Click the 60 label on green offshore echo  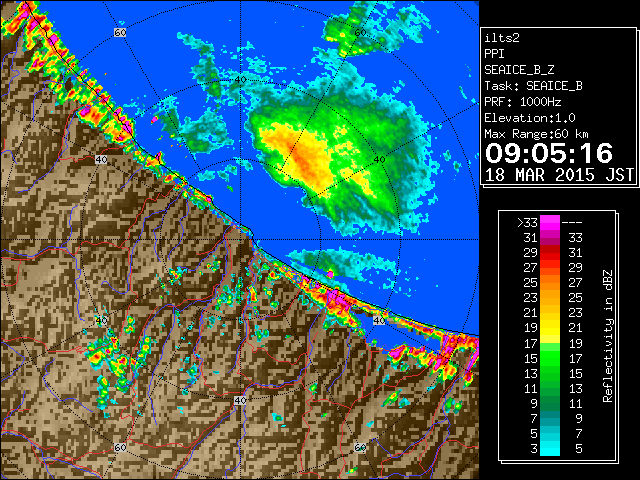[x=360, y=32]
